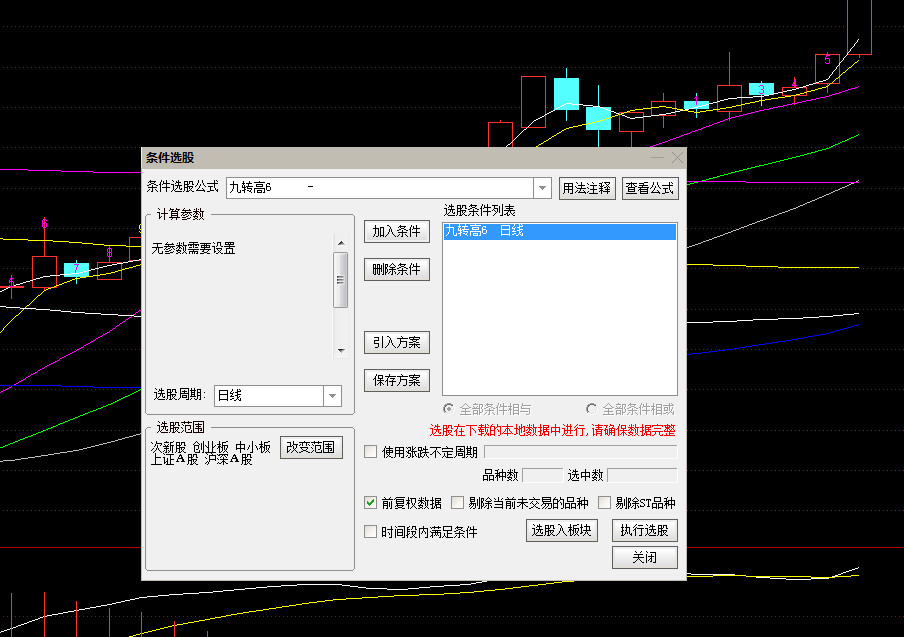Expand the 条件选股公式 dropdown arrow
The width and height of the screenshot is (904, 637).
[543, 188]
